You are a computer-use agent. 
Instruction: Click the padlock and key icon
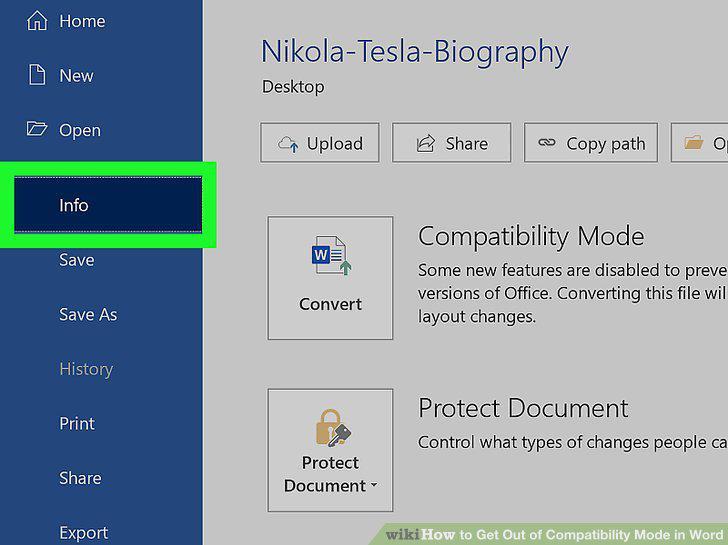[332, 428]
